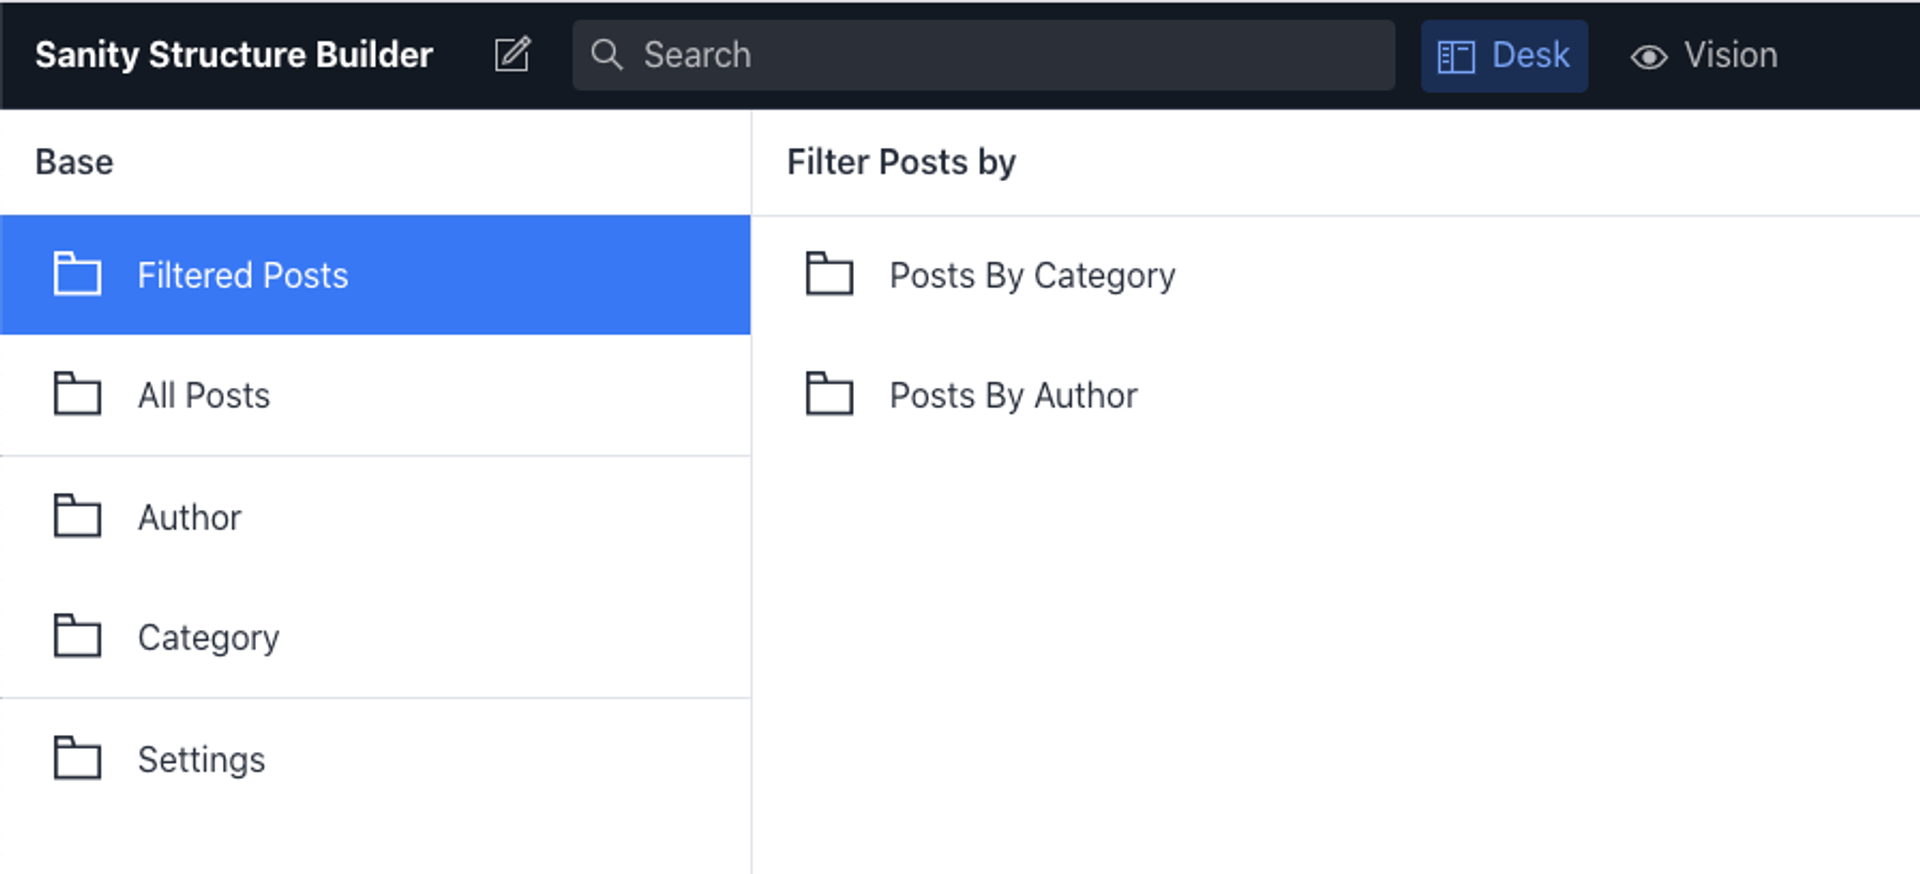The height and width of the screenshot is (874, 1920).
Task: Switch to the Vision tool tab
Action: [1704, 56]
